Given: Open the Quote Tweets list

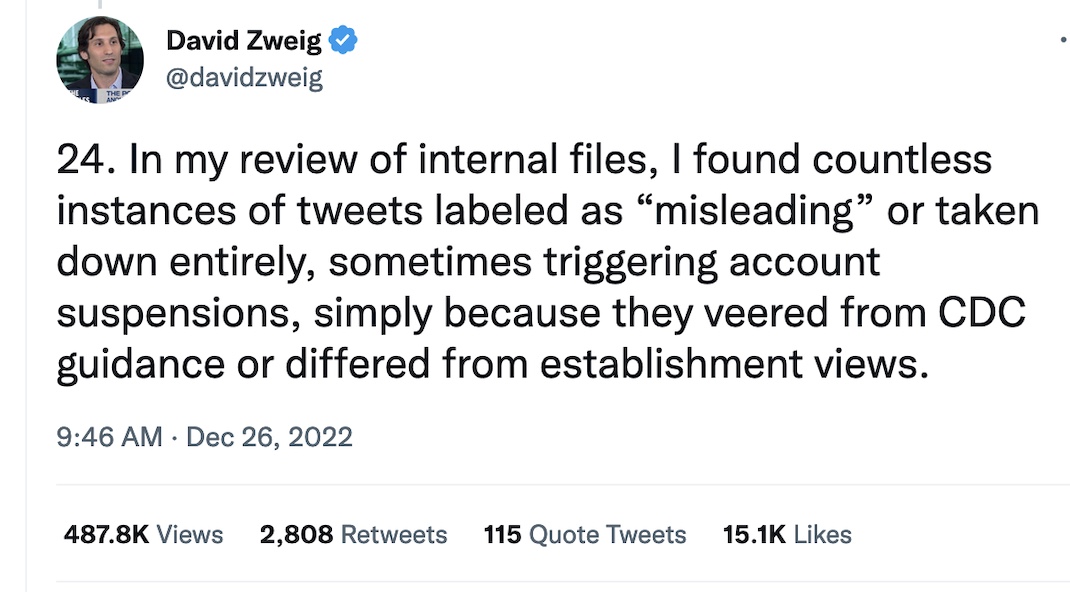Looking at the screenshot, I should 607,535.
